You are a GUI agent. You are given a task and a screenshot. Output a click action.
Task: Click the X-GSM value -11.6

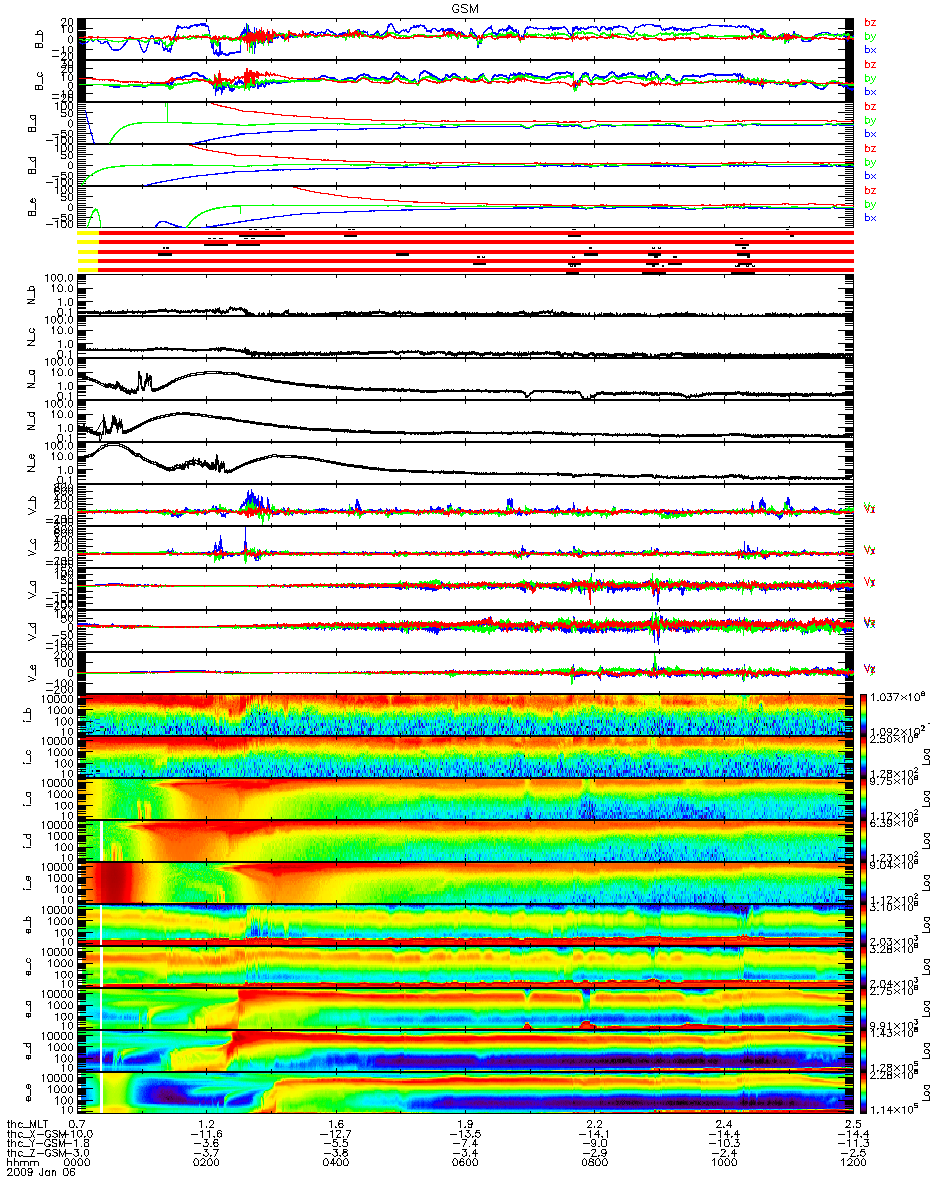pos(205,1133)
